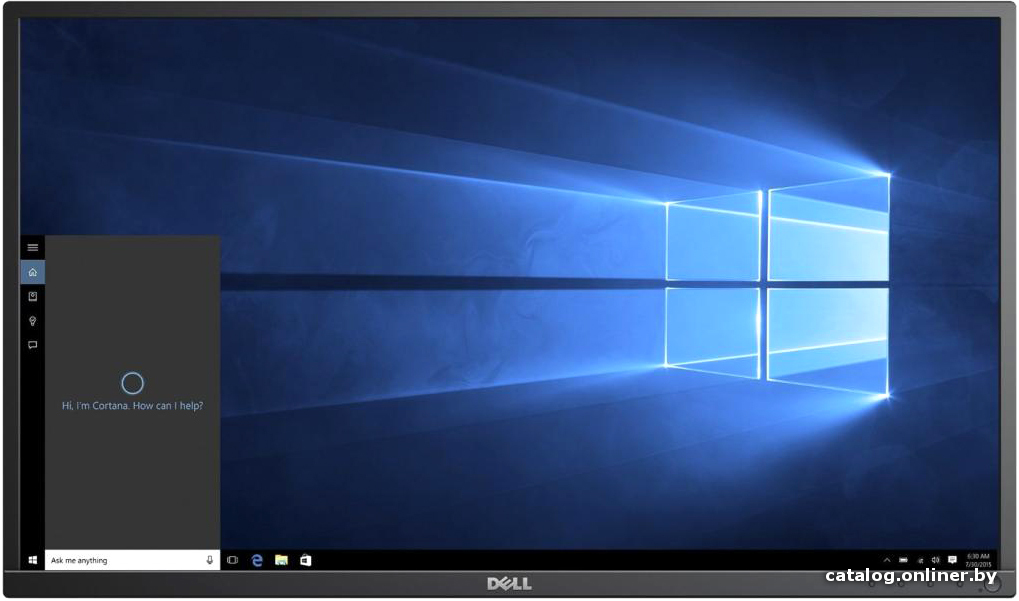The image size is (1019, 601).
Task: Open Cortana Feedback speech bubble icon
Action: coord(32,345)
